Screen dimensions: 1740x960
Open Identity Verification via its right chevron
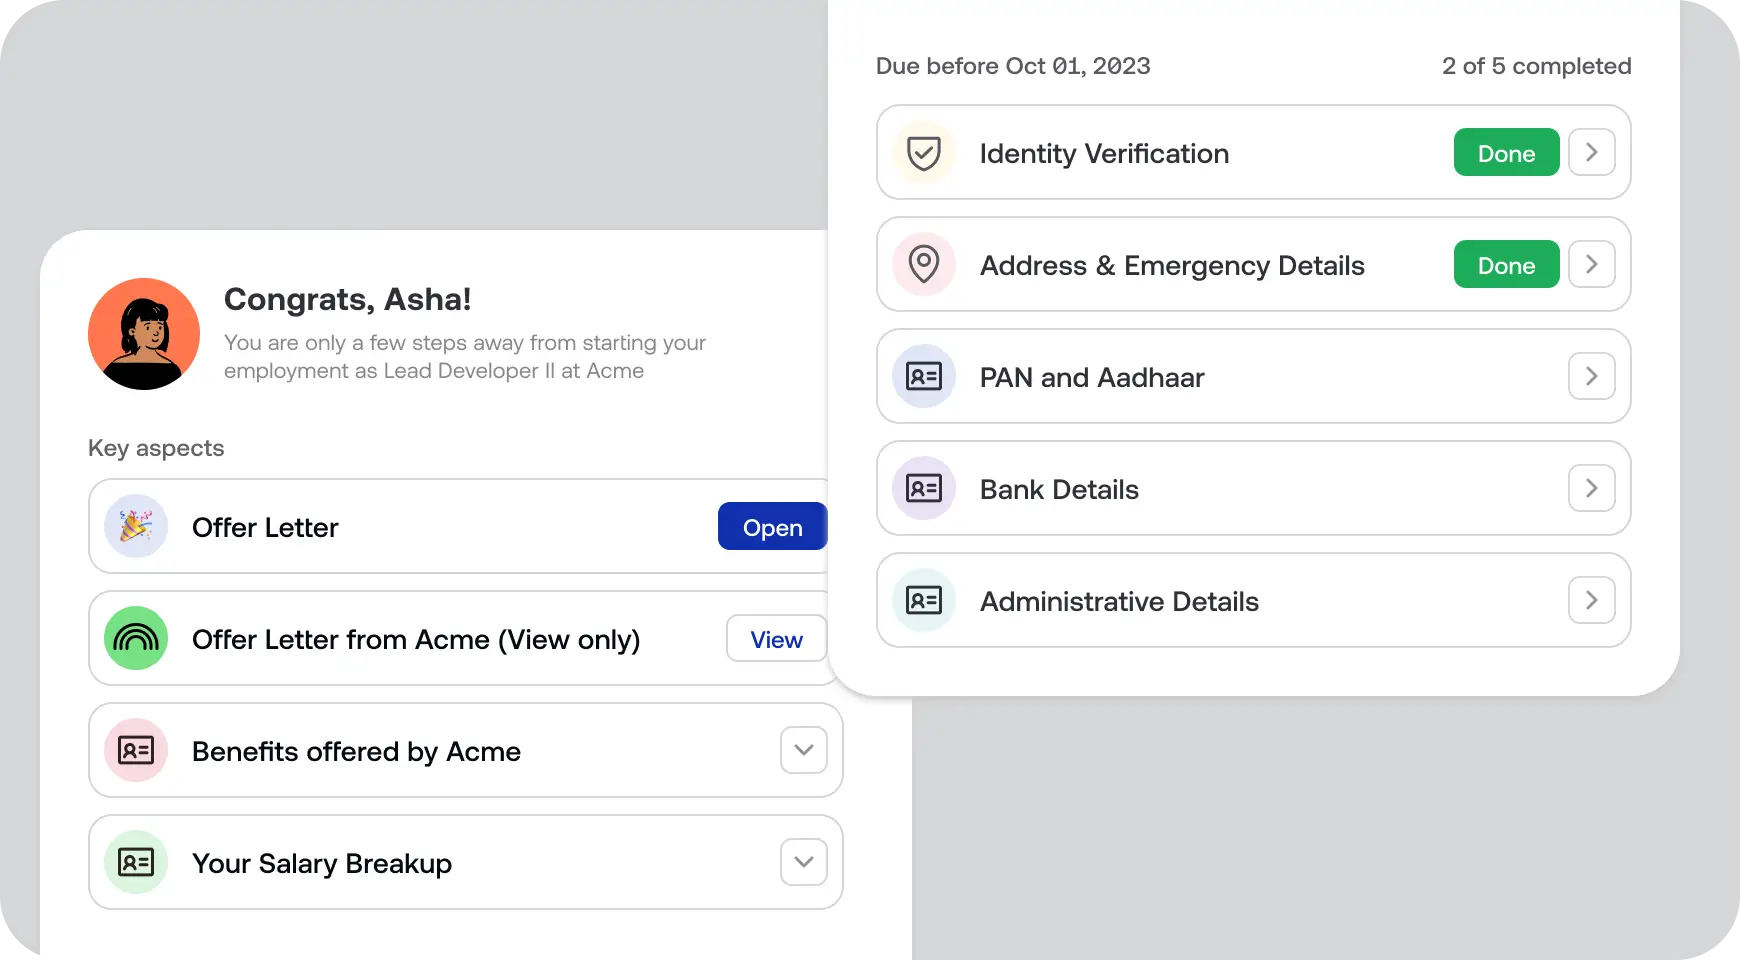1591,153
